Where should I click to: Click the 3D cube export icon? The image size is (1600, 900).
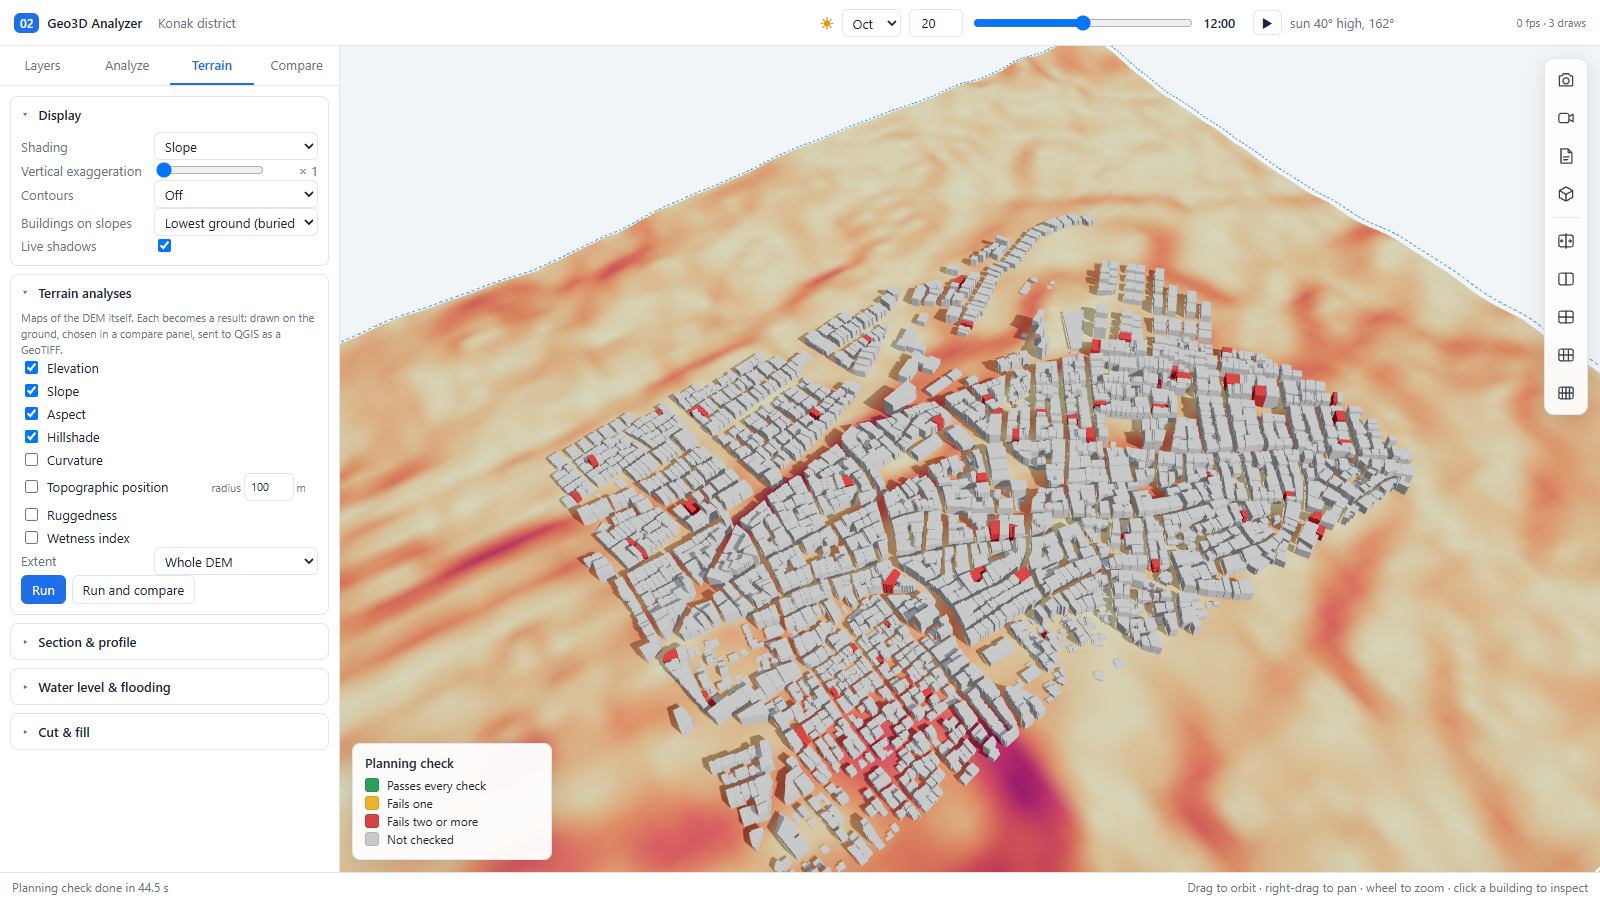[x=1566, y=194]
